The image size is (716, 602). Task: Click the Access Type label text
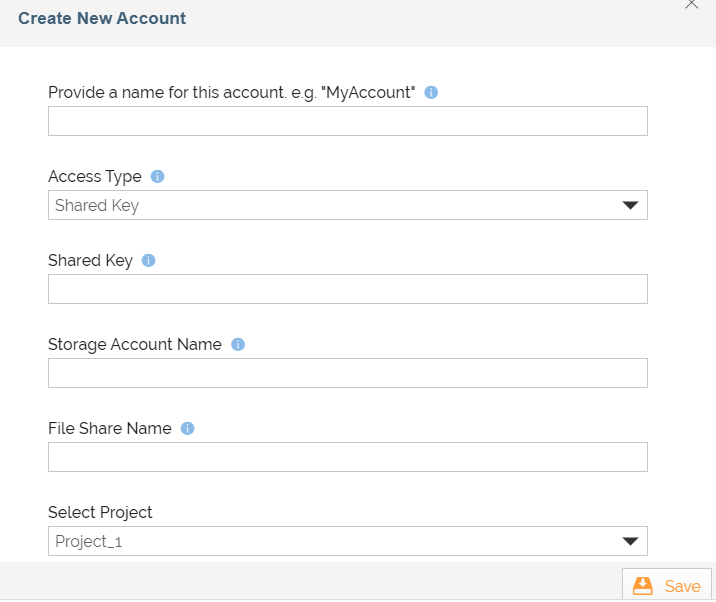click(95, 176)
